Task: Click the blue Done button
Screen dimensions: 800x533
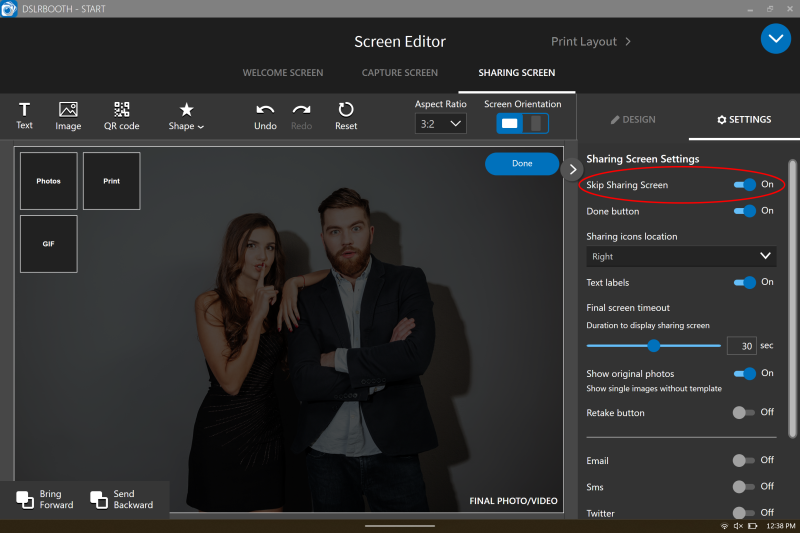Action: [522, 164]
